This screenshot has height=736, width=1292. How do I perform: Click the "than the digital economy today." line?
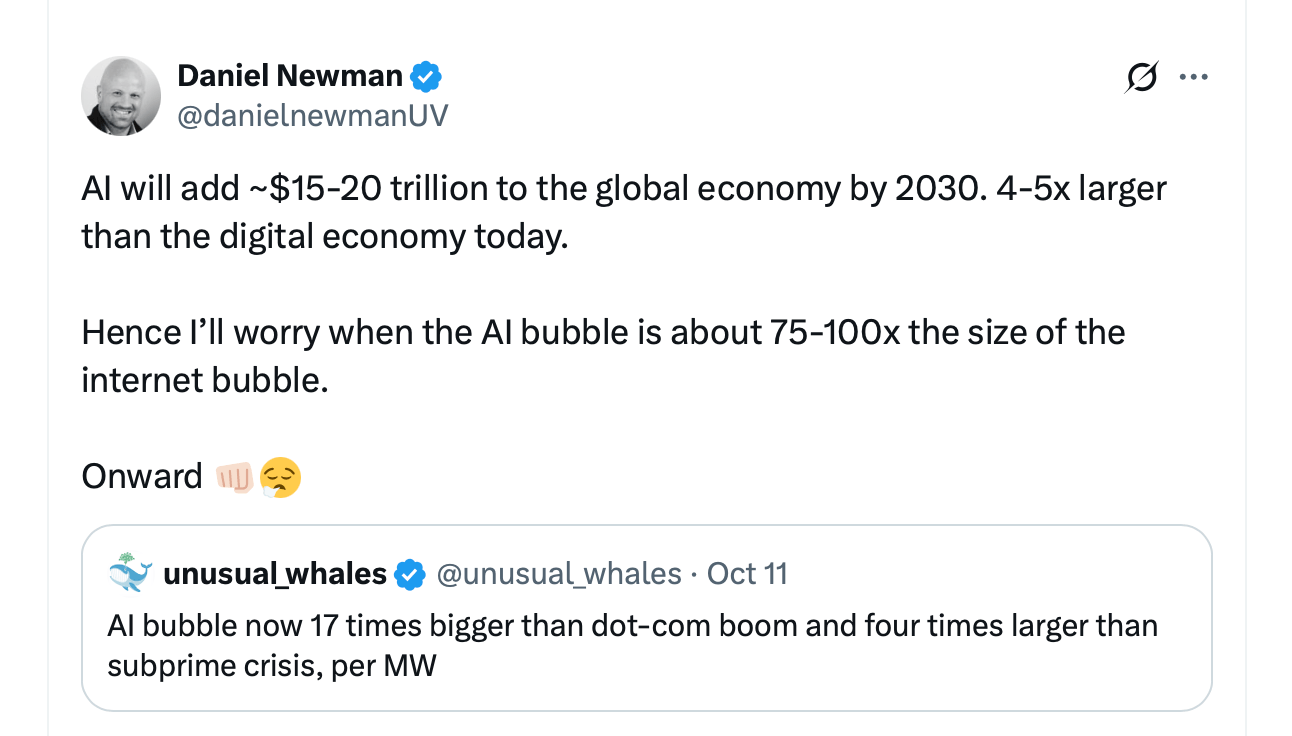coord(324,236)
